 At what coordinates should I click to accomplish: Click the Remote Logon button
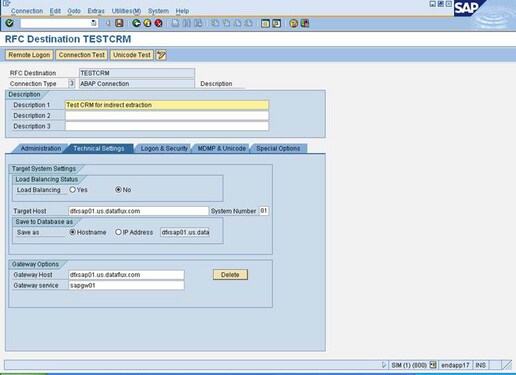[x=29, y=55]
